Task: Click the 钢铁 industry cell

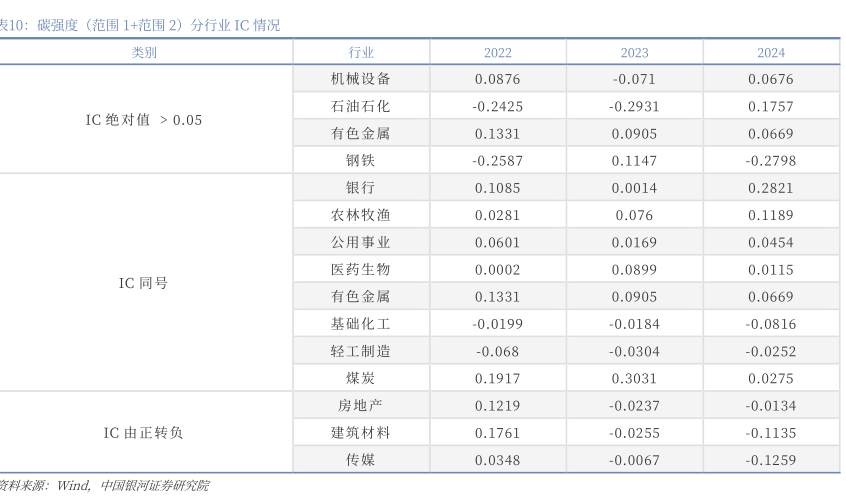Action: (361, 160)
